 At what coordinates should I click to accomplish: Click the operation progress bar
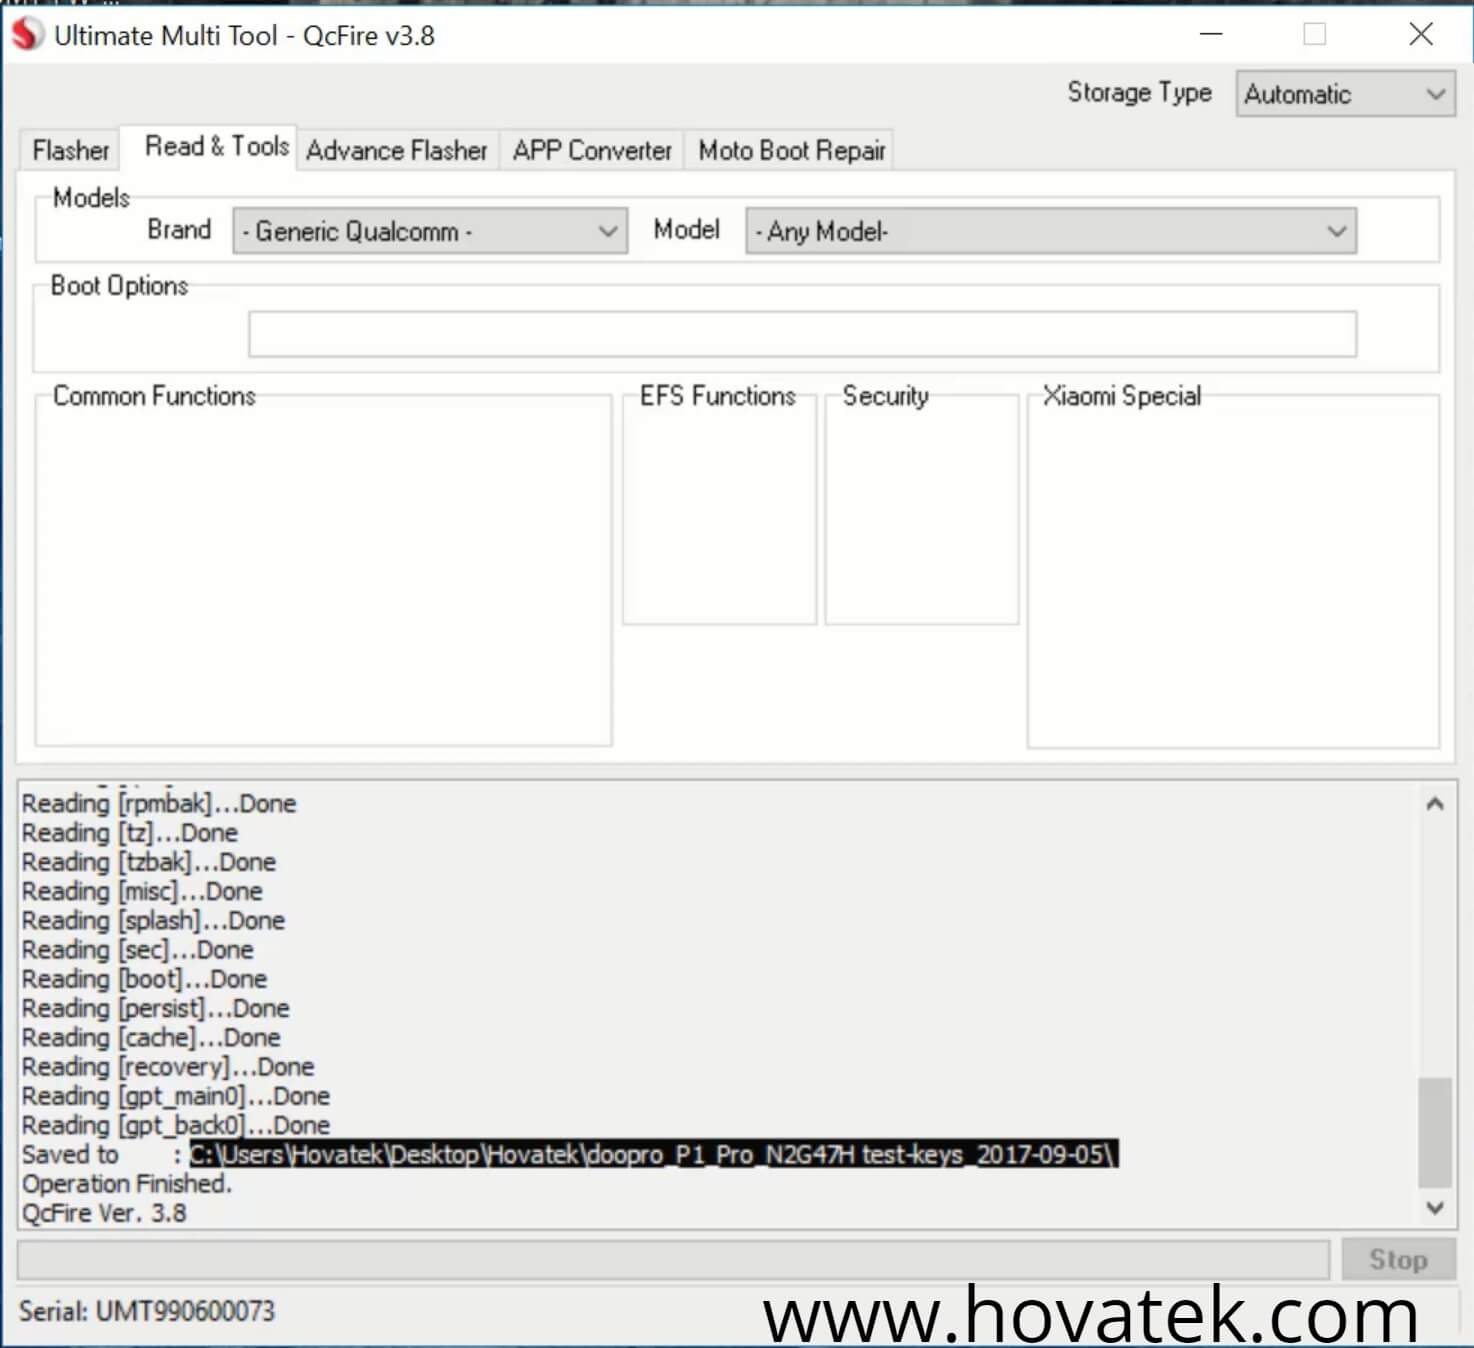673,1259
